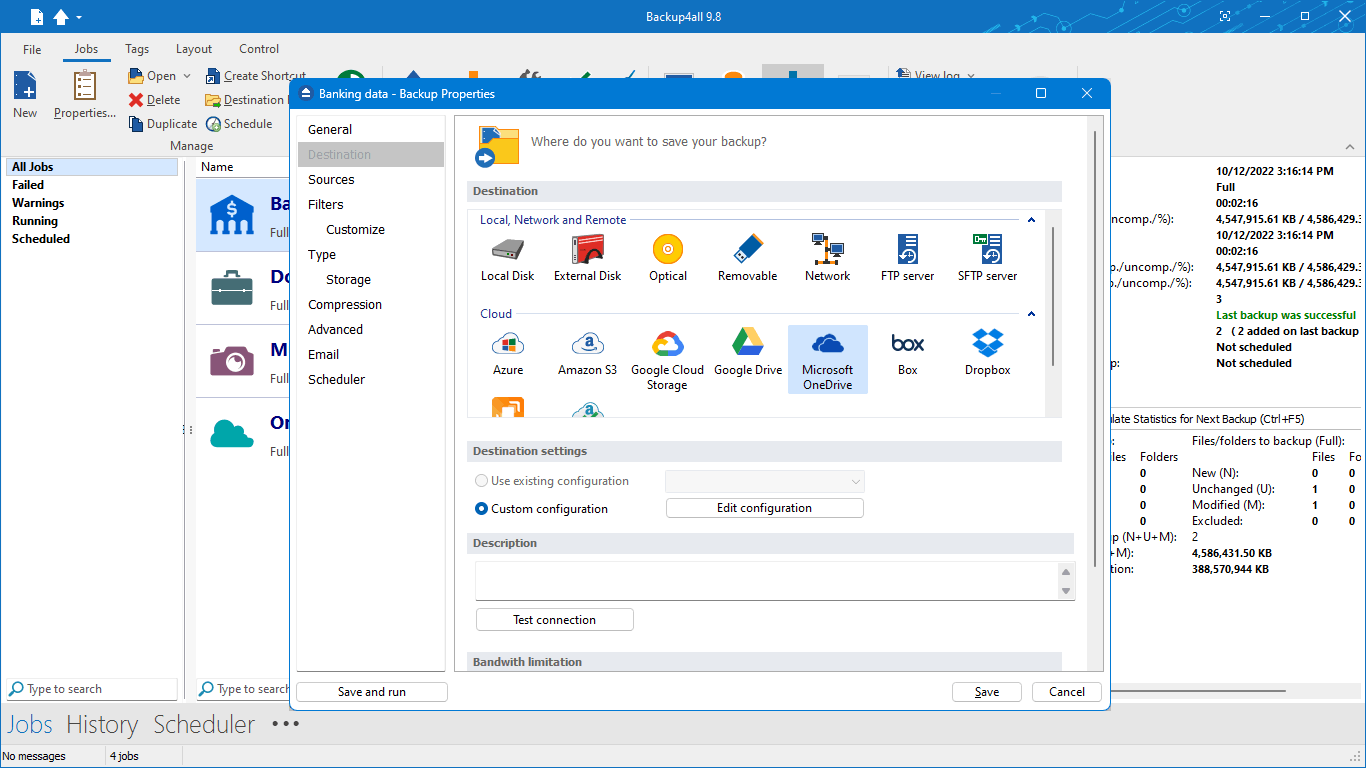Viewport: 1366px width, 768px height.
Task: Choose Google Drive as destination
Action: click(x=748, y=353)
